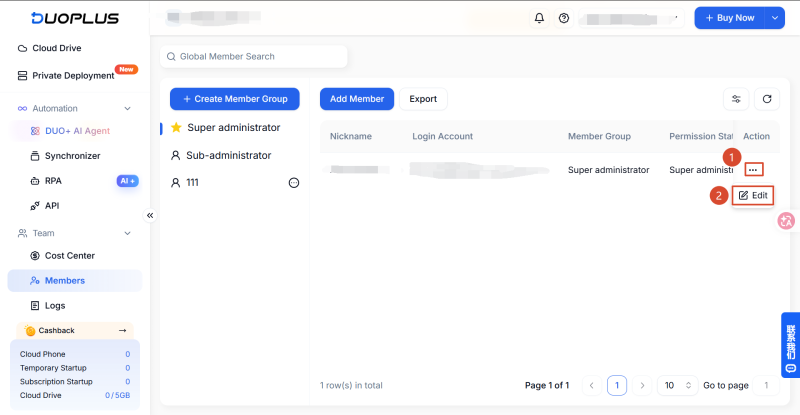Open the contact us side tab
The image size is (800, 415).
tap(790, 345)
